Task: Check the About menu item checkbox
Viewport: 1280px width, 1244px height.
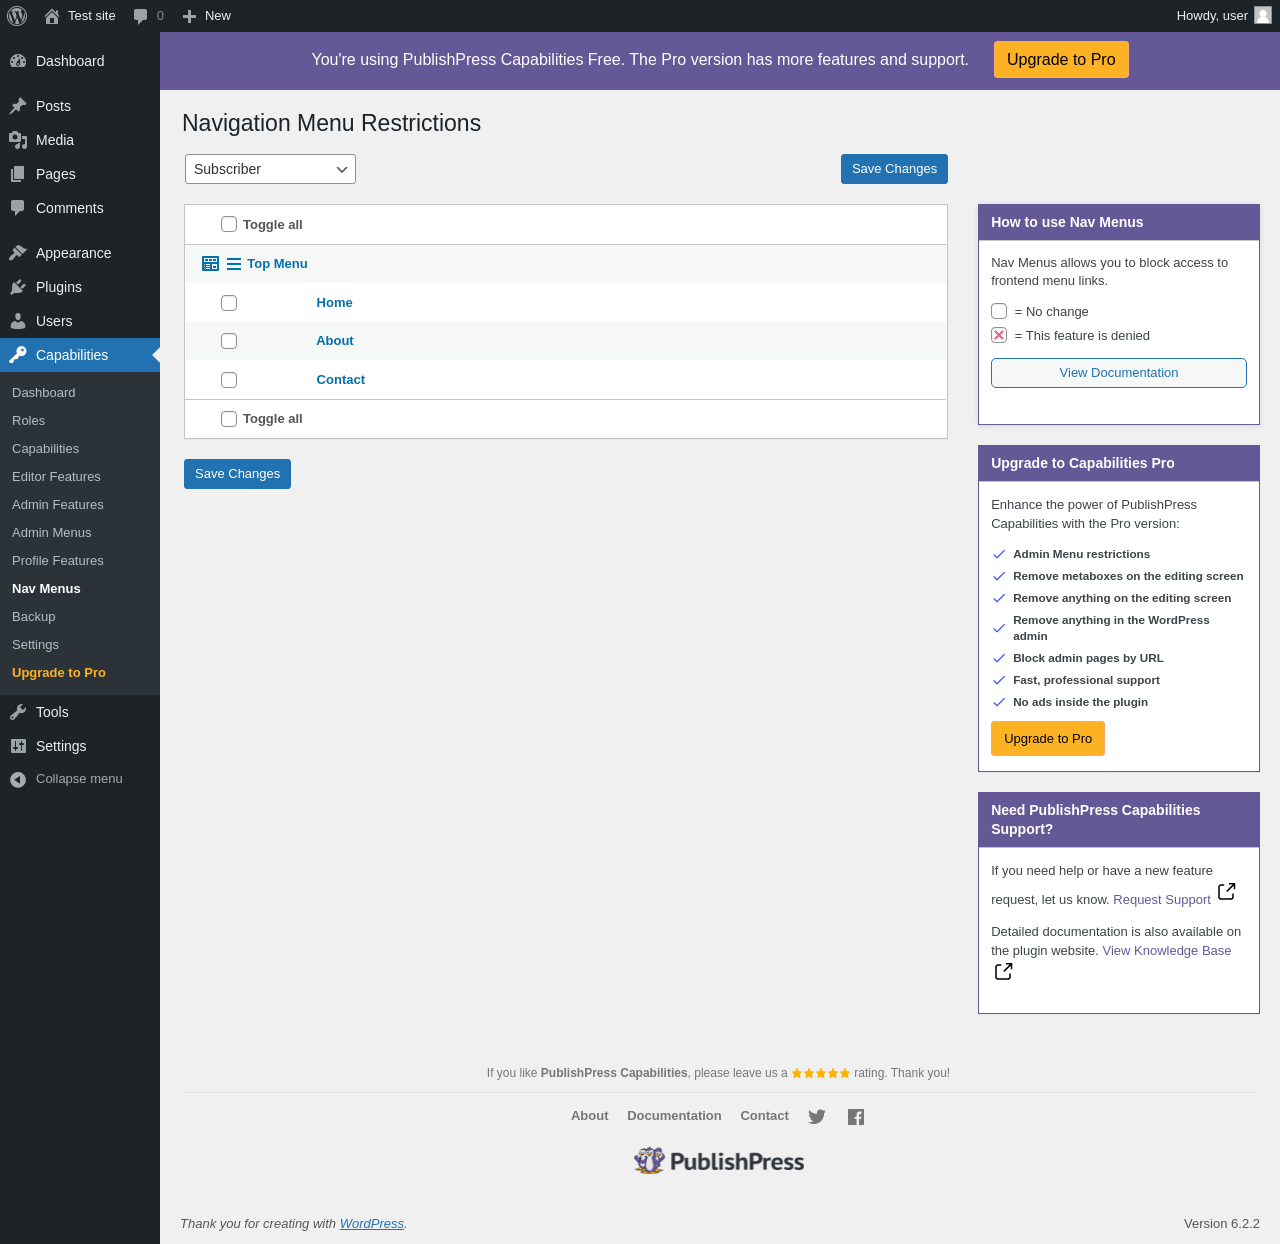Action: coord(229,341)
